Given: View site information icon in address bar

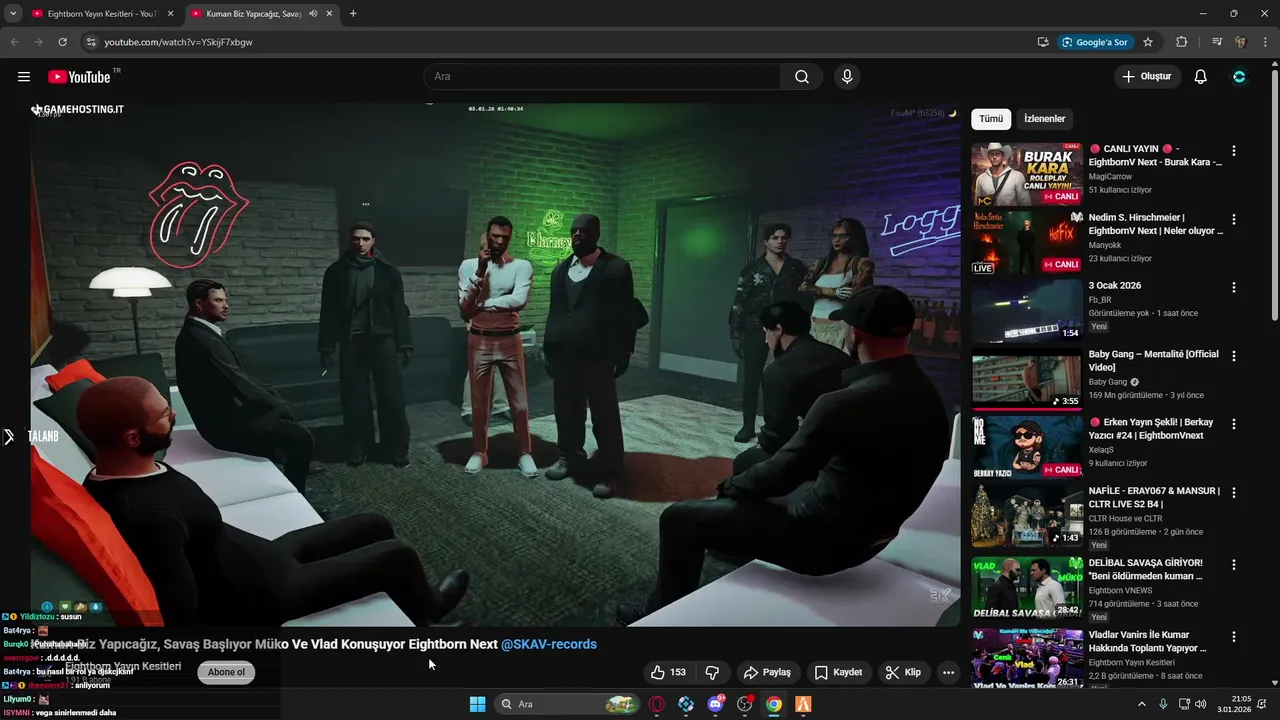Looking at the screenshot, I should tap(90, 42).
